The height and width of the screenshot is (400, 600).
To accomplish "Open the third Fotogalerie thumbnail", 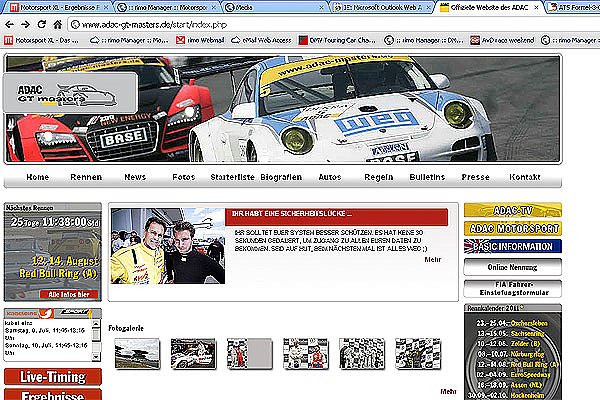I will (x=249, y=353).
